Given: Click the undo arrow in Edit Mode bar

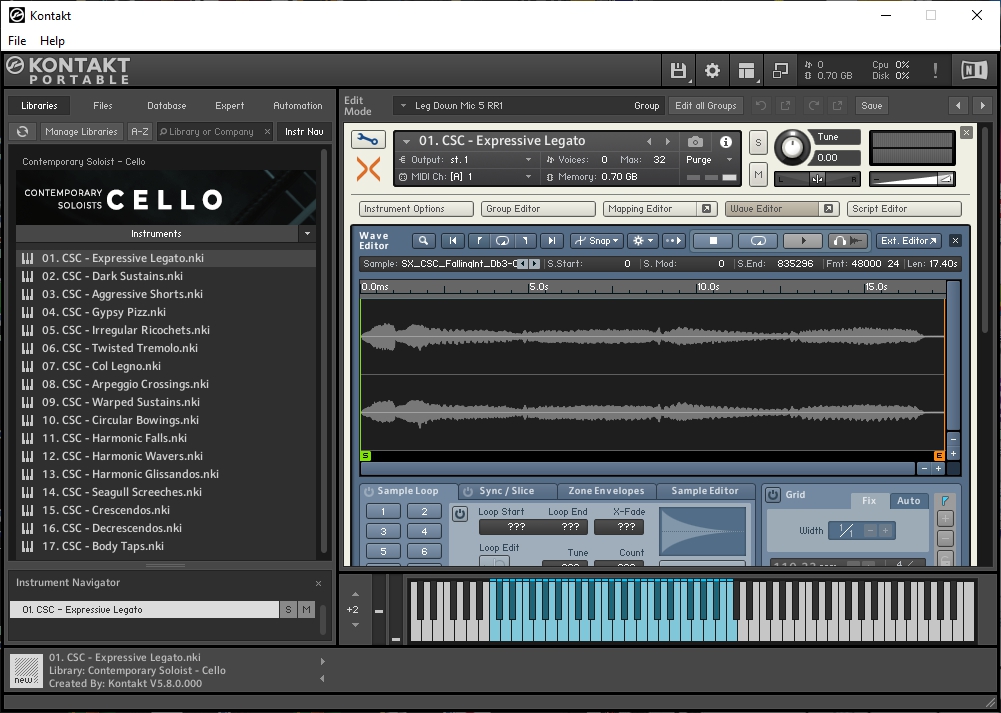Looking at the screenshot, I should pyautogui.click(x=761, y=105).
